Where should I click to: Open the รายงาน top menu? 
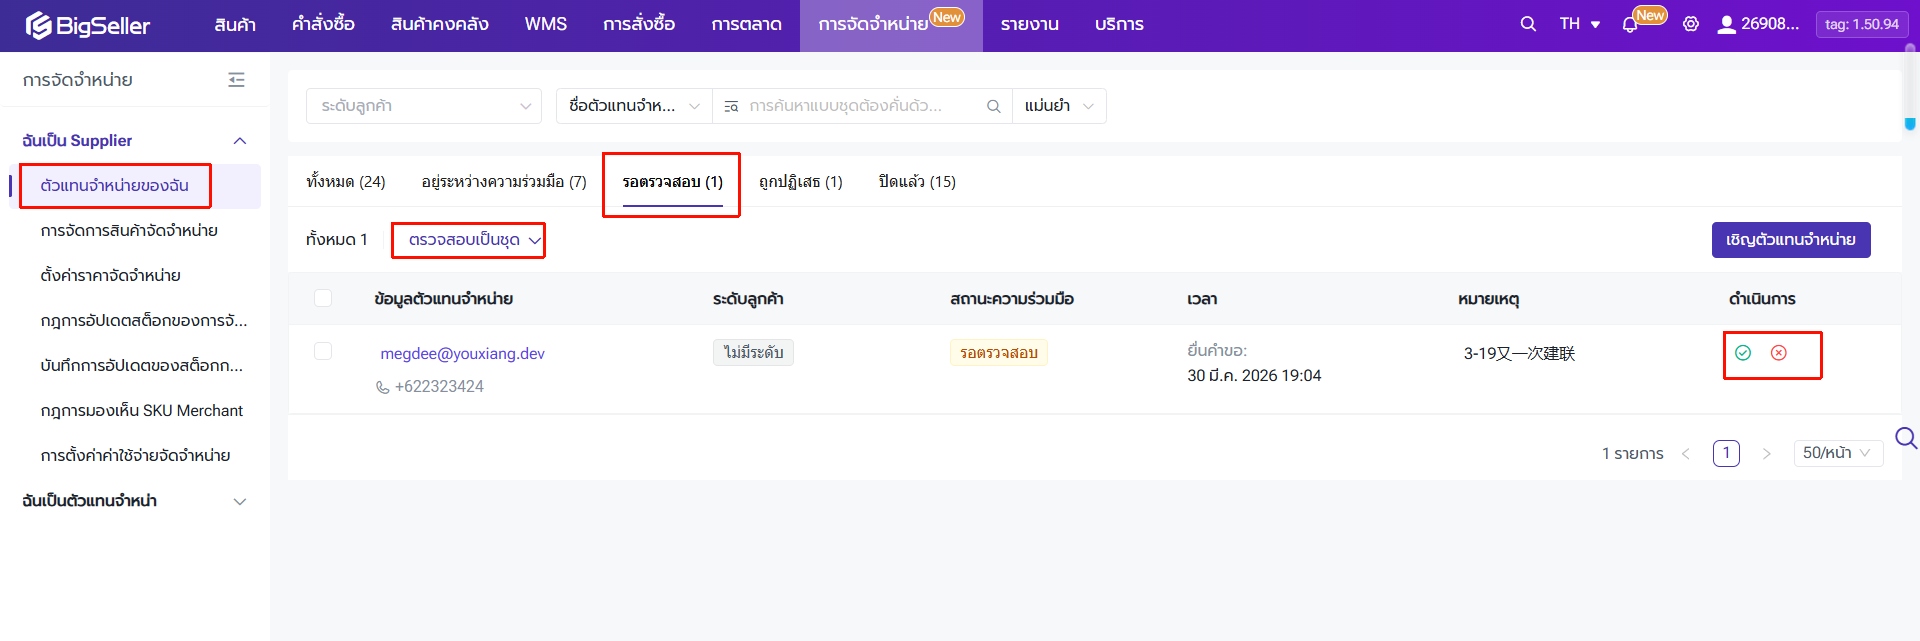coord(1029,25)
